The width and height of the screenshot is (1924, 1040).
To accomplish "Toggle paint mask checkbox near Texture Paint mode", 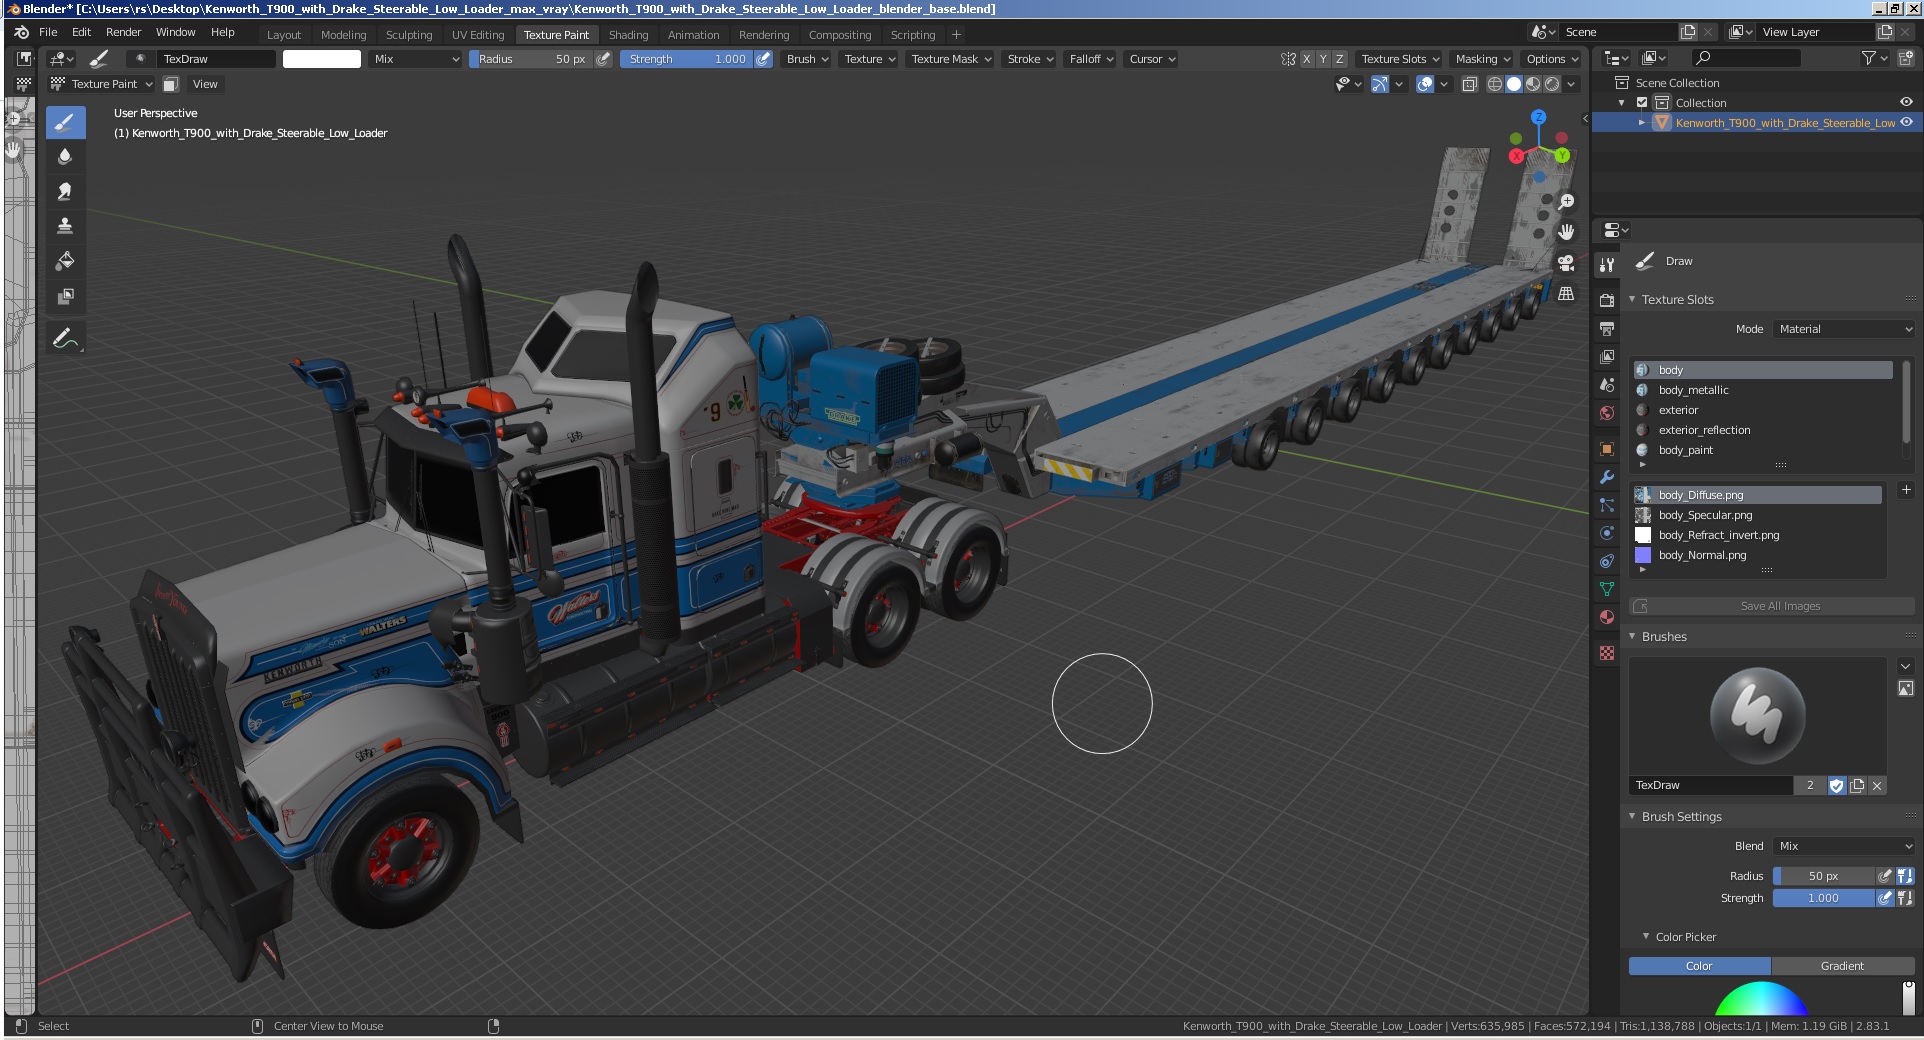I will pos(171,84).
